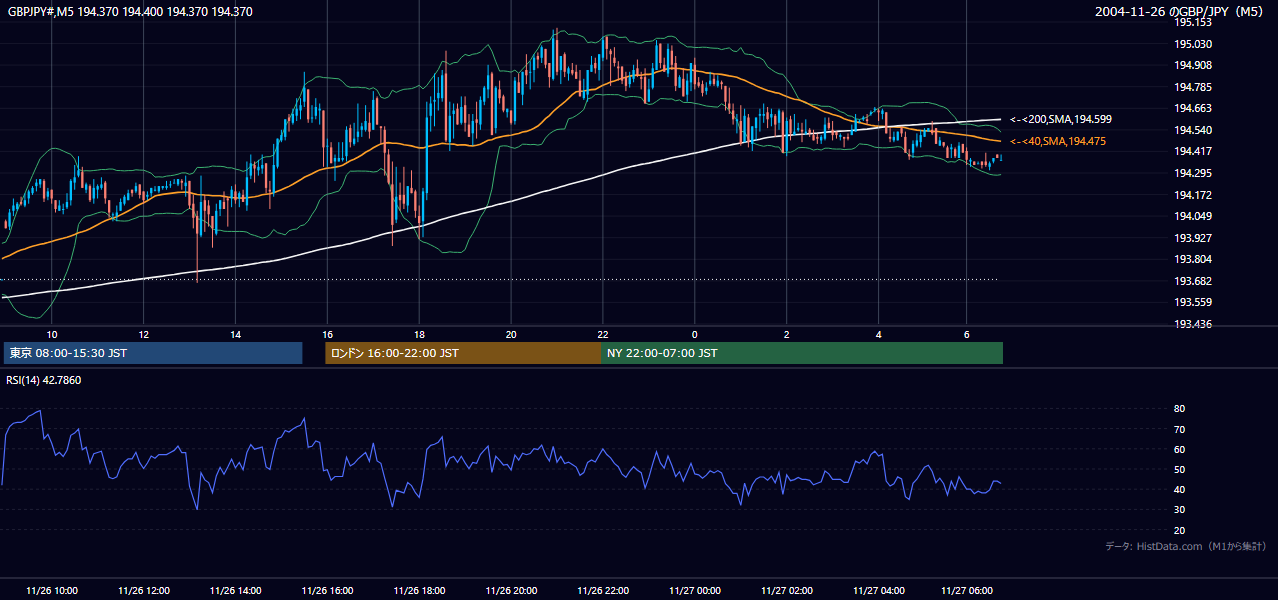
Task: Select the 2004-11-26 のGBP/JPY（M5）chart title
Action: (x=1181, y=12)
